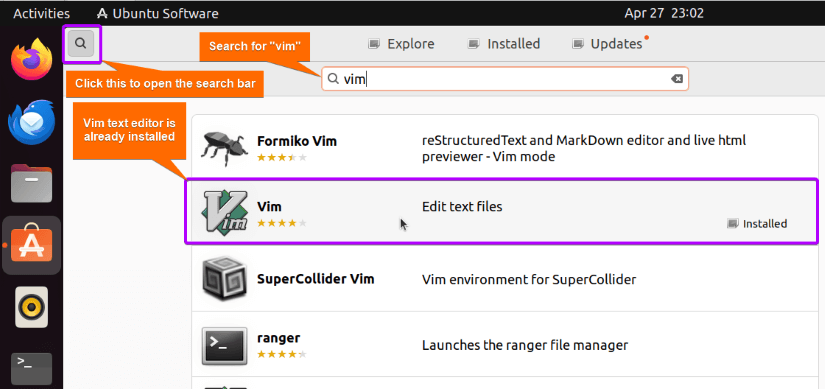Click the star rating under ranger

(x=281, y=354)
